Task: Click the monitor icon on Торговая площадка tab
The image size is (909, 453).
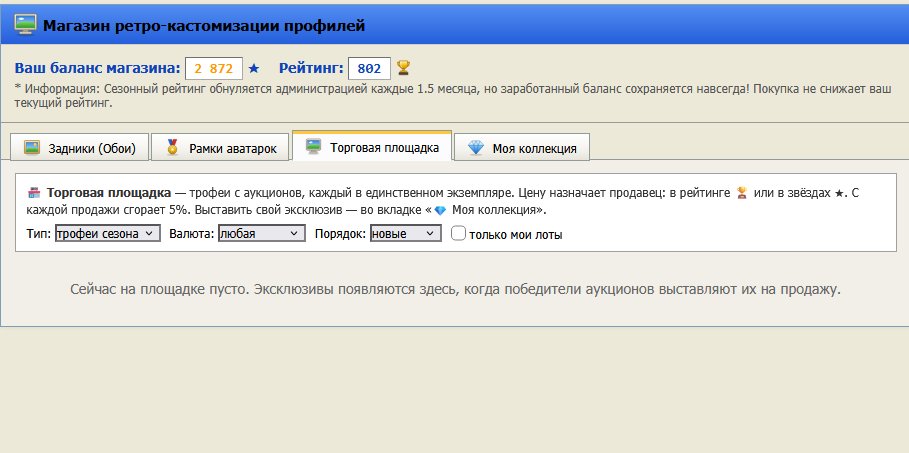Action: pyautogui.click(x=313, y=146)
